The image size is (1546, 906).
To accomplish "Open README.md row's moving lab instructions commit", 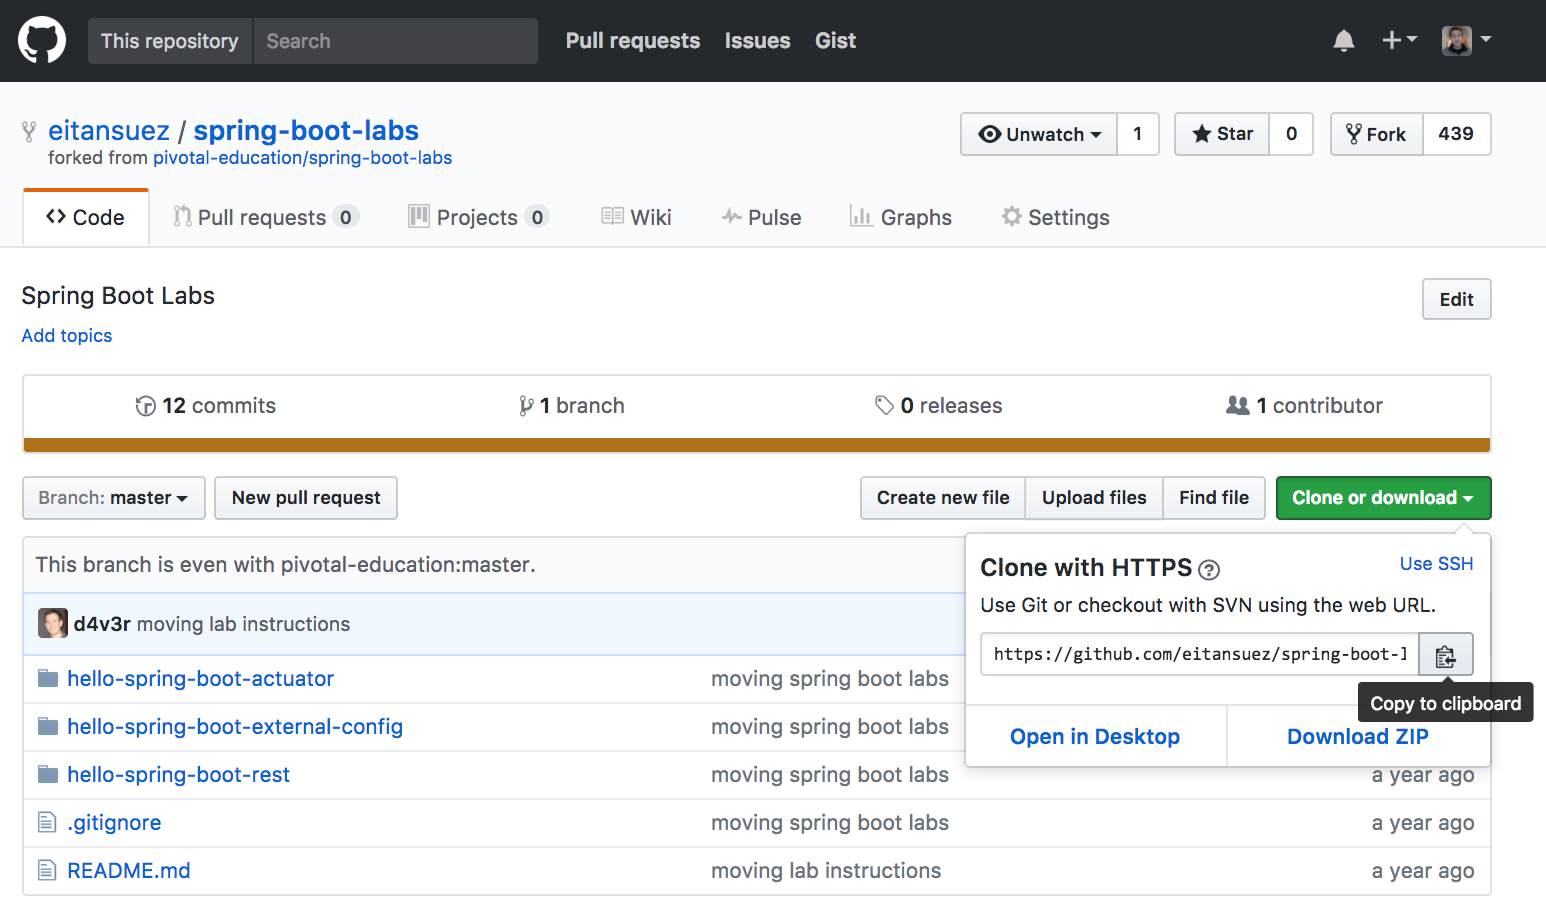I will 826,871.
